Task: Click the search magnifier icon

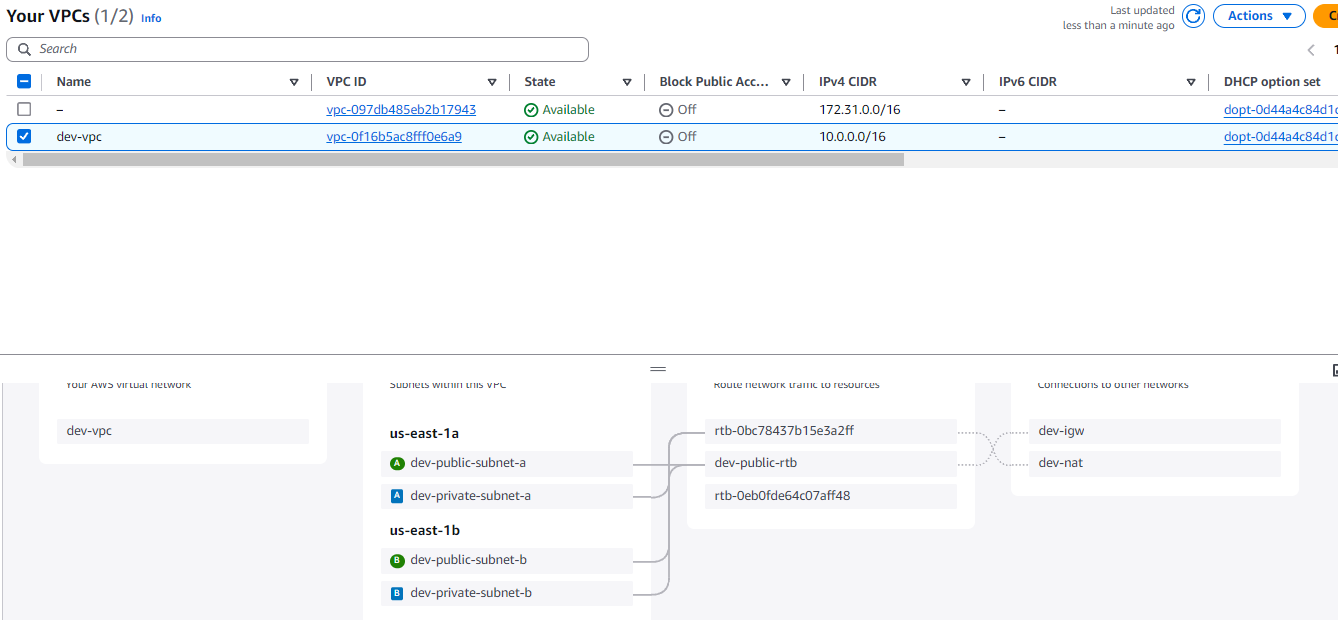Action: (24, 49)
